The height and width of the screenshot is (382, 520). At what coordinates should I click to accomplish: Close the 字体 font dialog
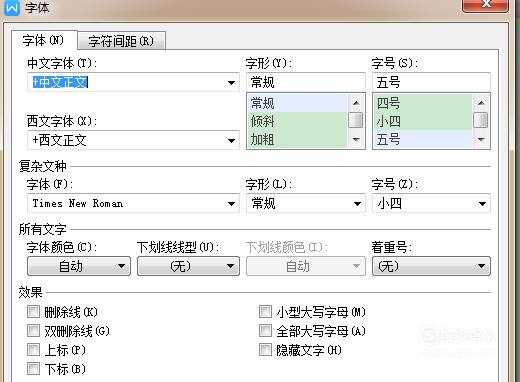coord(485,5)
